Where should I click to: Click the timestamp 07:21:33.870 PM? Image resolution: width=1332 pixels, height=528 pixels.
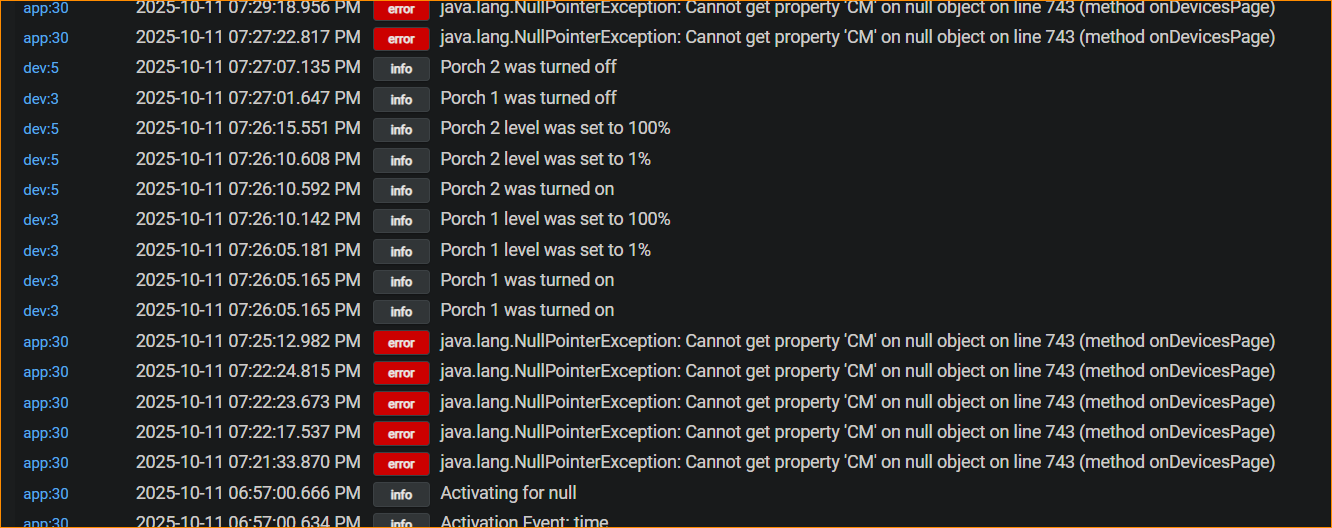[x=248, y=463]
